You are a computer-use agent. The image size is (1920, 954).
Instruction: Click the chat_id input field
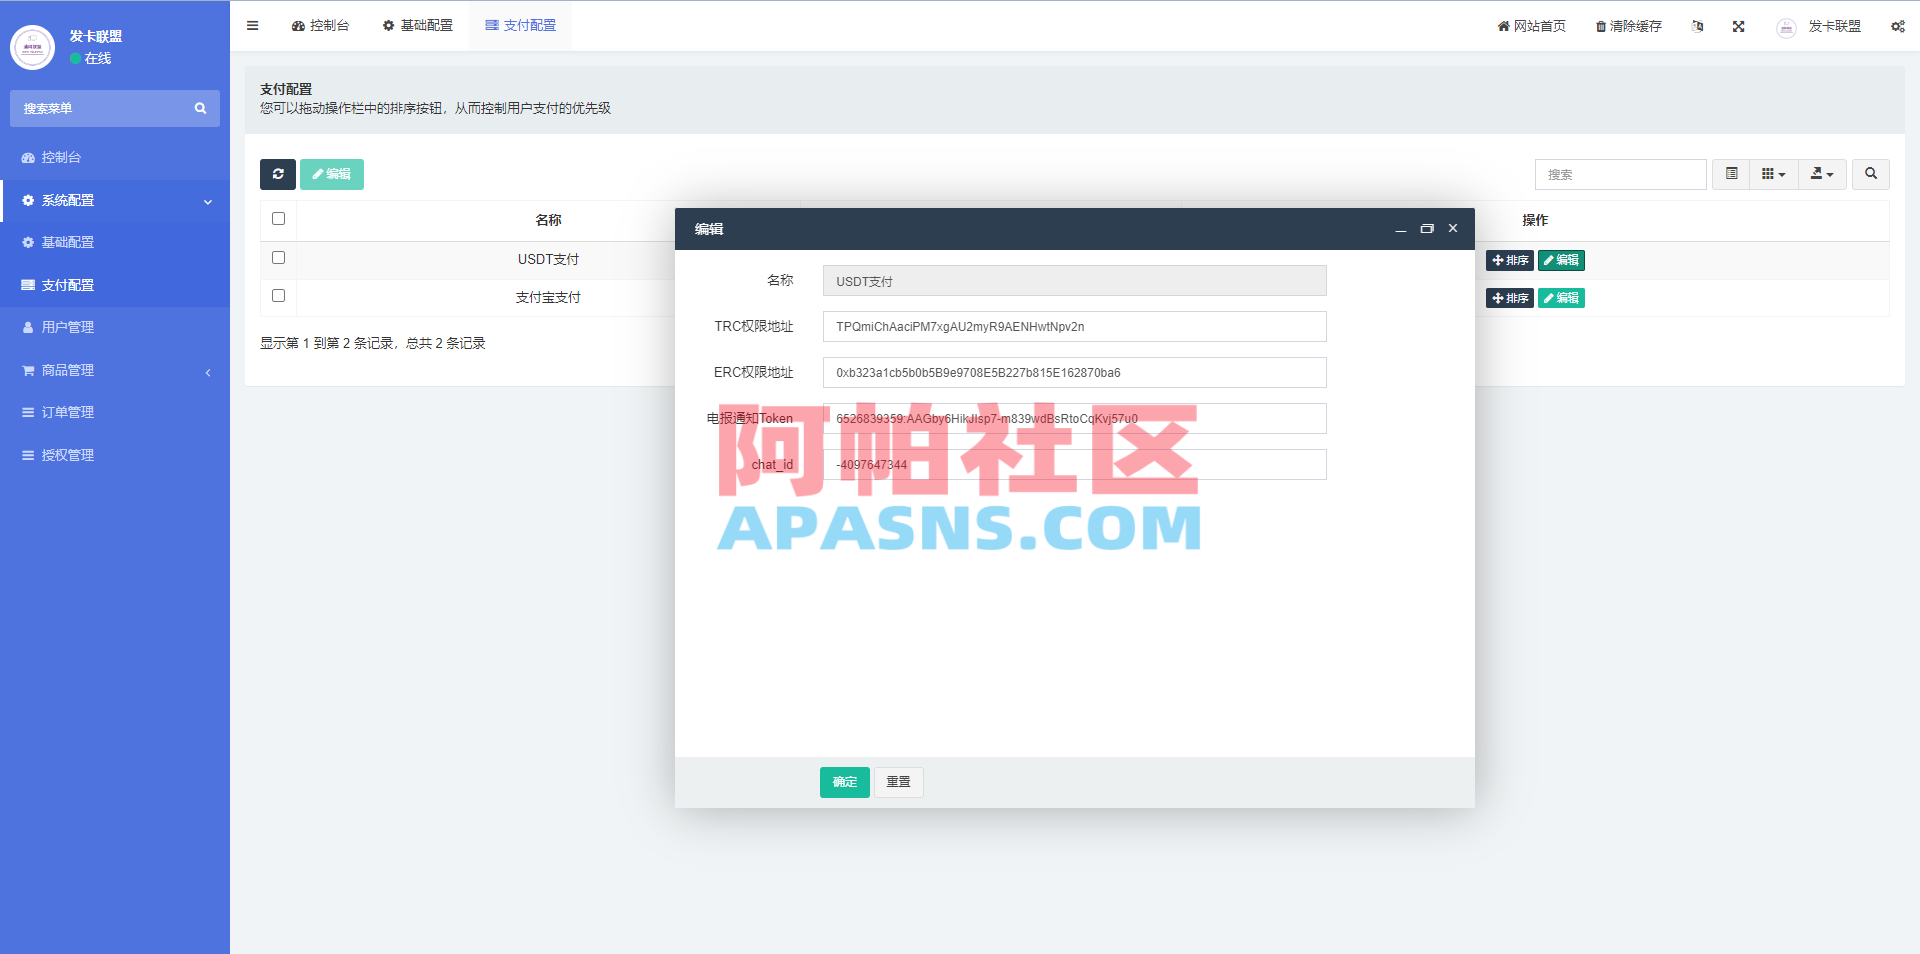tap(1073, 464)
